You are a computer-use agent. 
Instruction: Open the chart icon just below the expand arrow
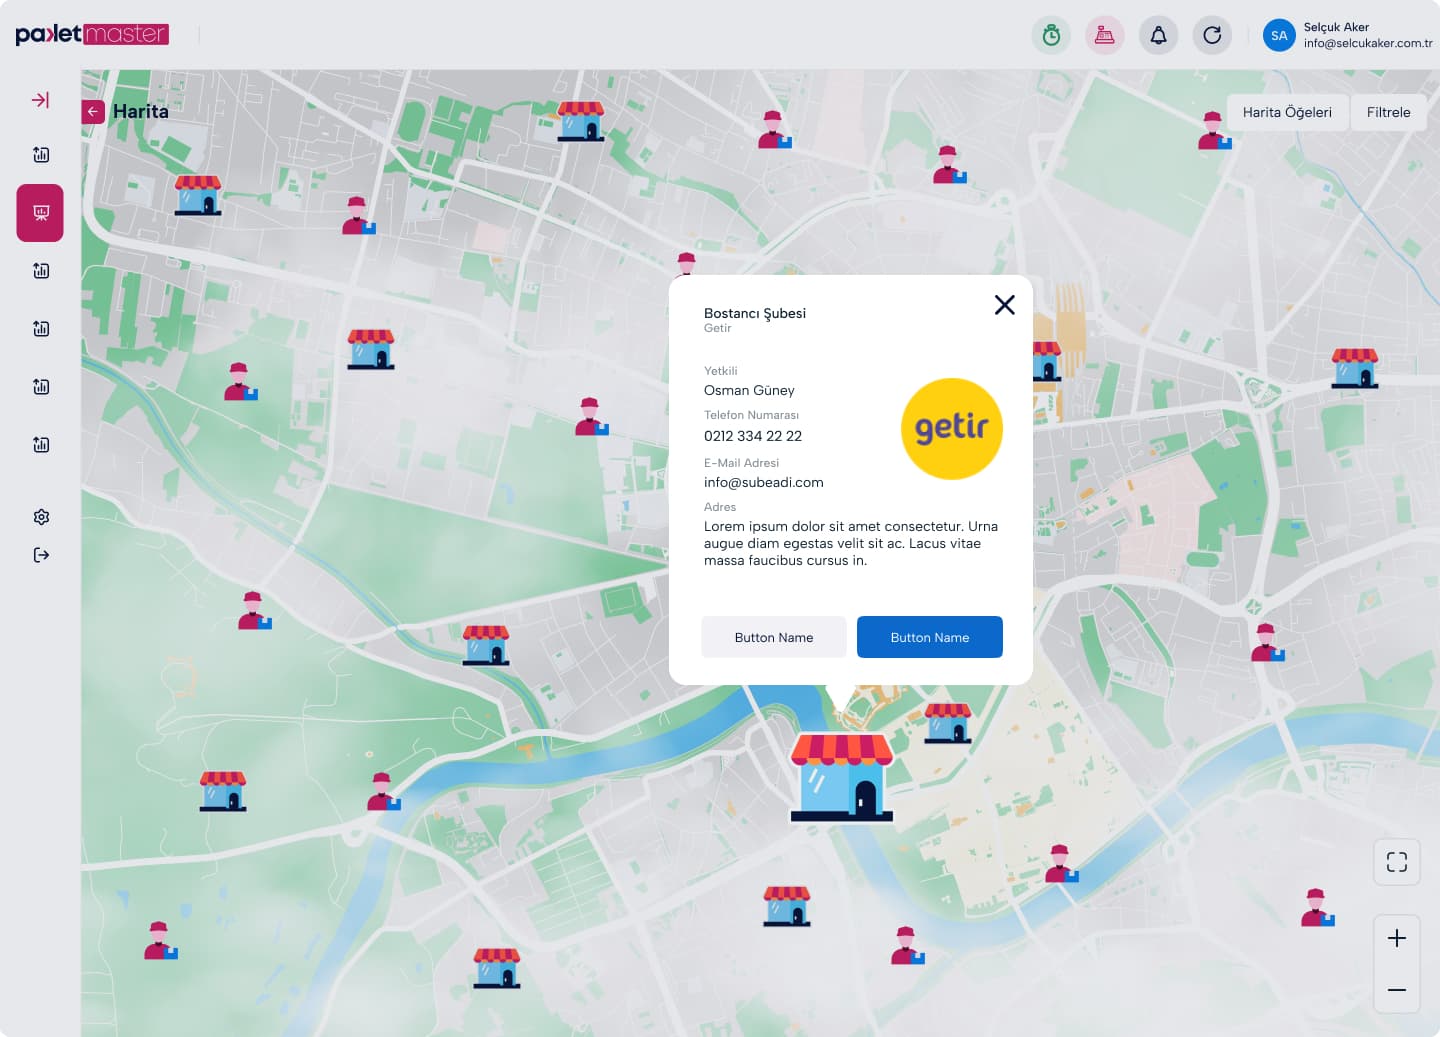point(41,155)
